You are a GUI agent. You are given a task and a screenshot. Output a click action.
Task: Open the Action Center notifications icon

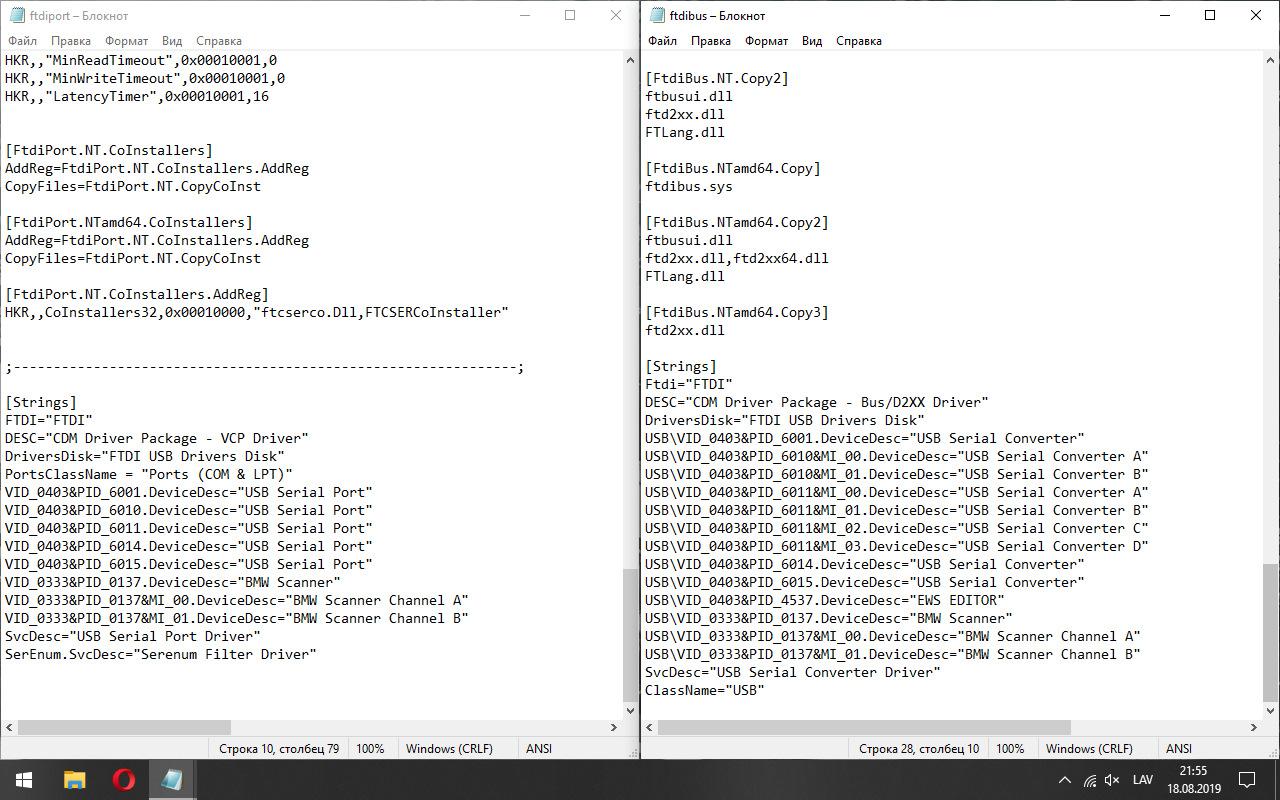[x=1247, y=780]
